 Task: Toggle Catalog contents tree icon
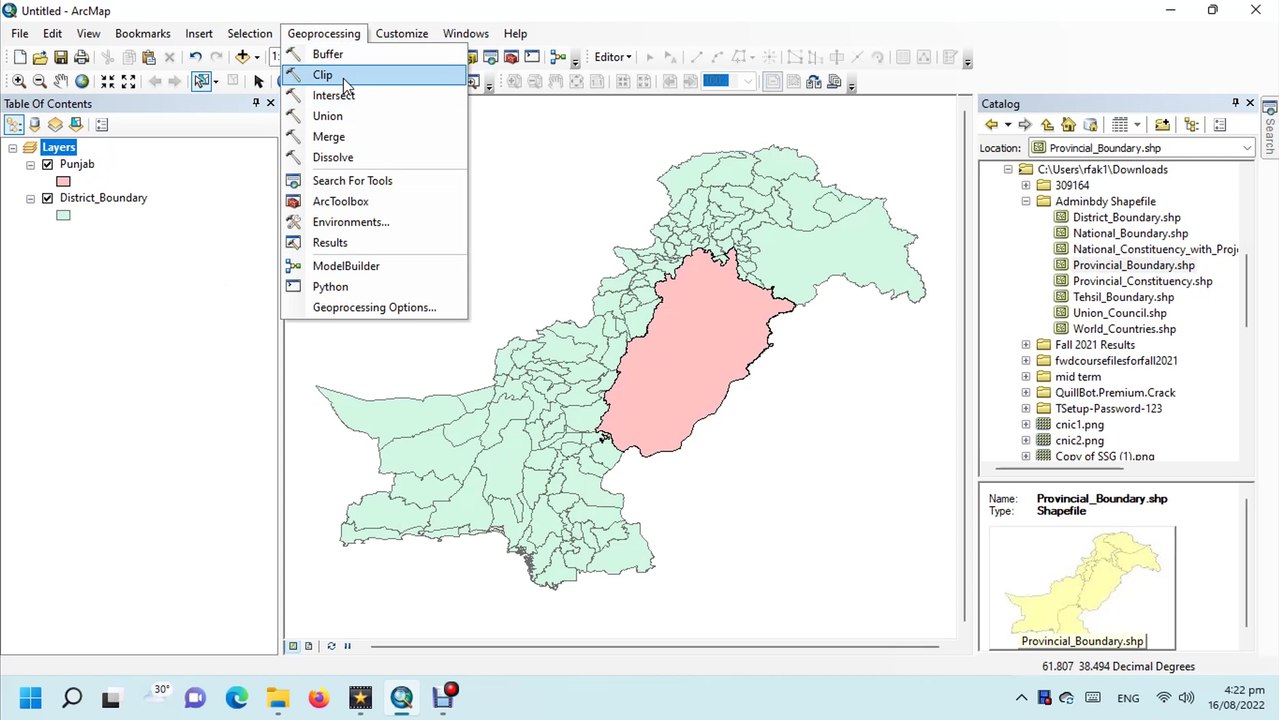click(1191, 125)
